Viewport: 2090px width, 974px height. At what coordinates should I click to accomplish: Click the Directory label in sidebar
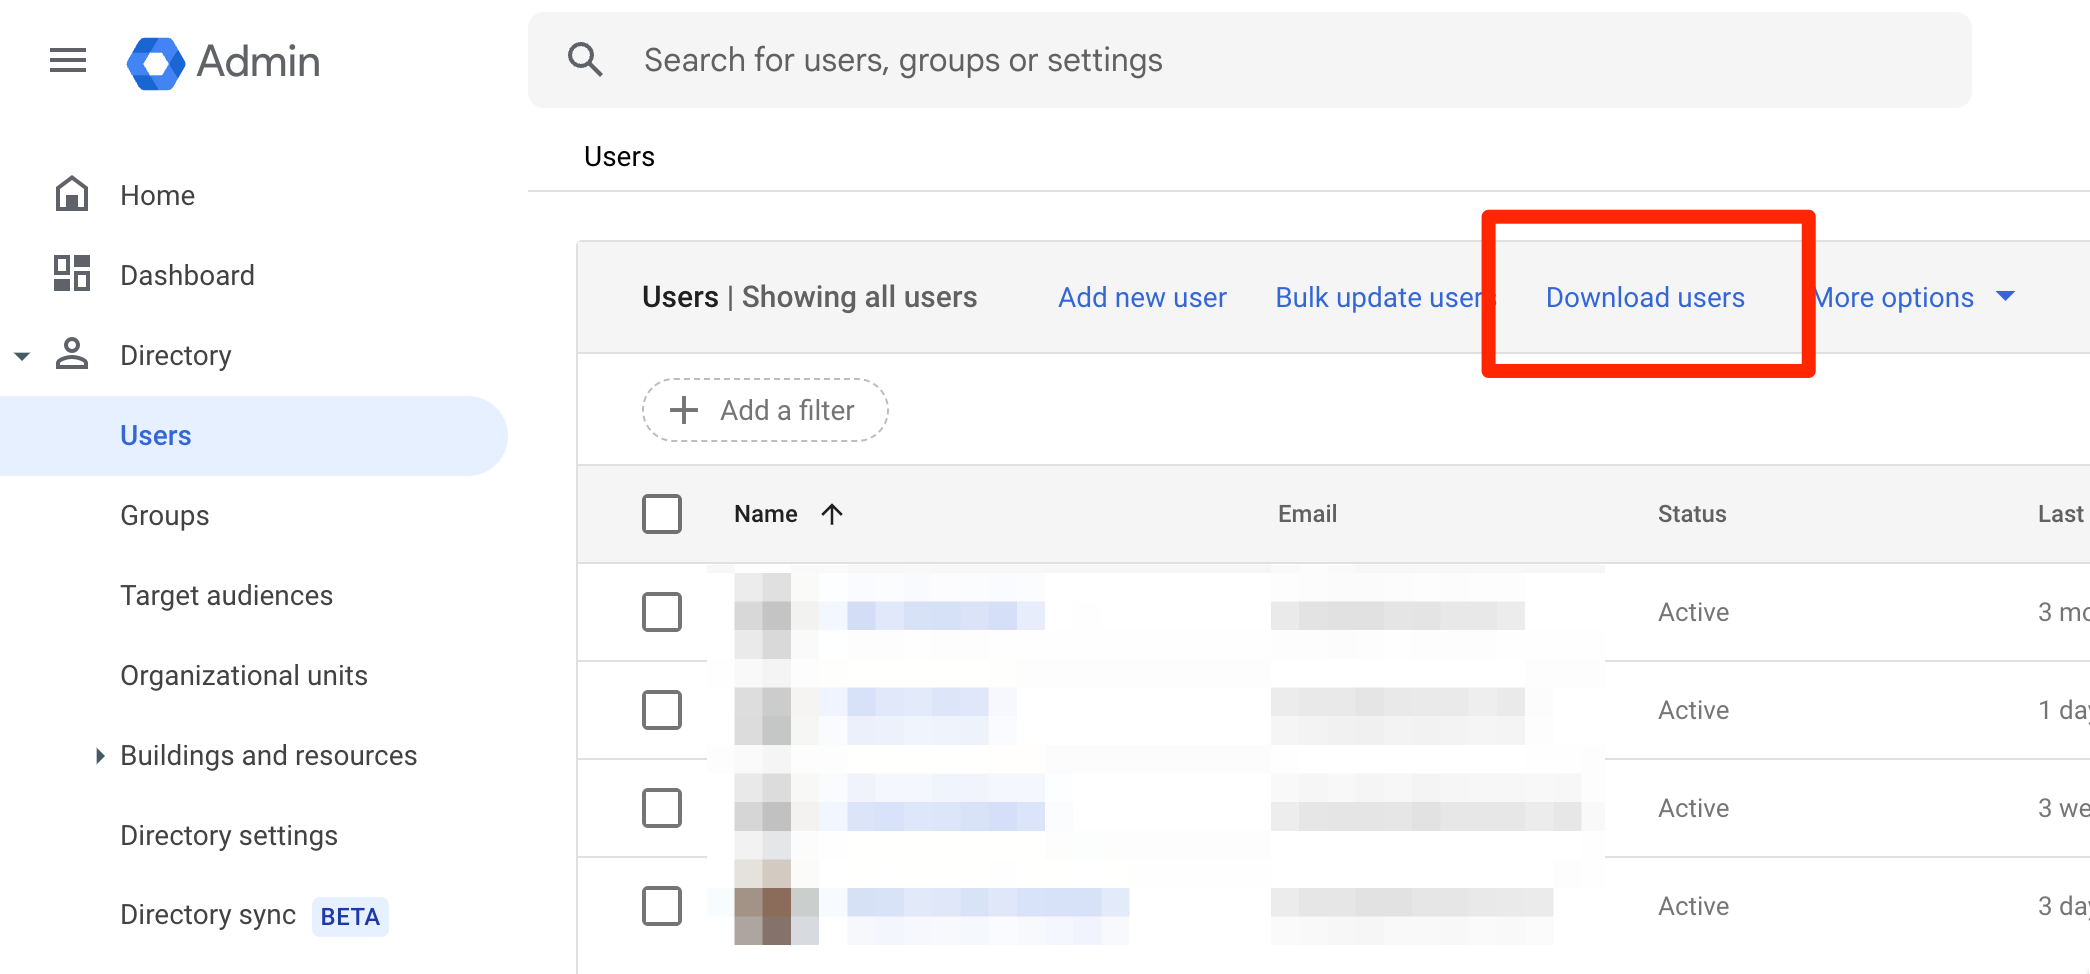point(176,356)
